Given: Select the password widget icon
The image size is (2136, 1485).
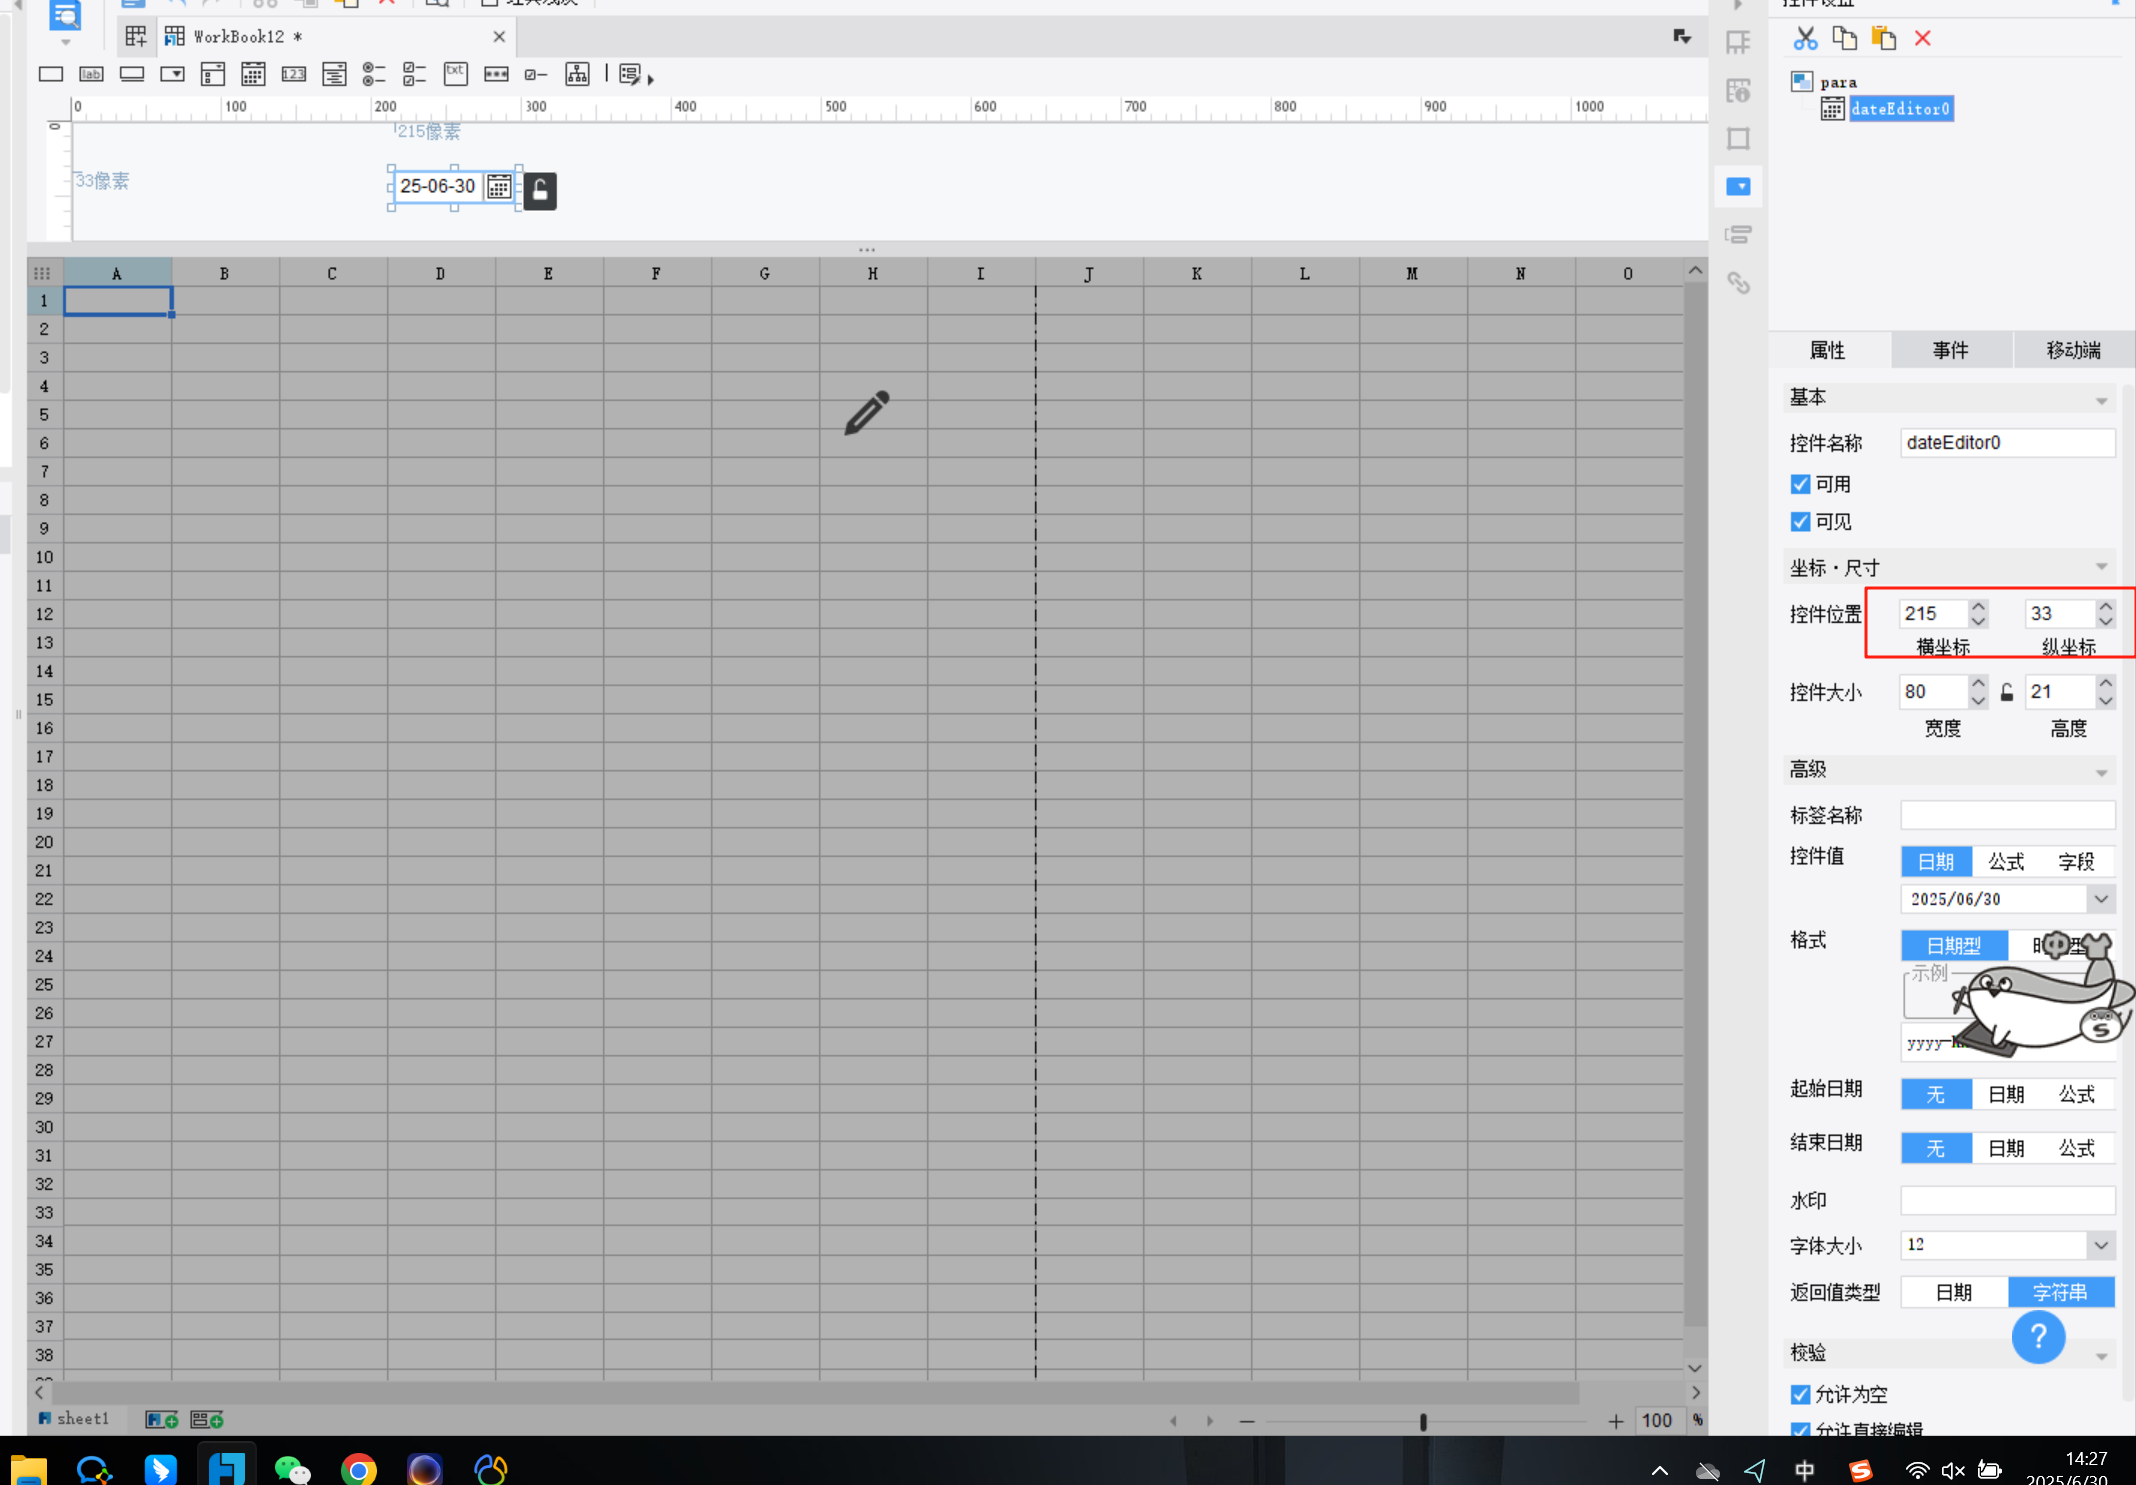Looking at the screenshot, I should pyautogui.click(x=496, y=74).
